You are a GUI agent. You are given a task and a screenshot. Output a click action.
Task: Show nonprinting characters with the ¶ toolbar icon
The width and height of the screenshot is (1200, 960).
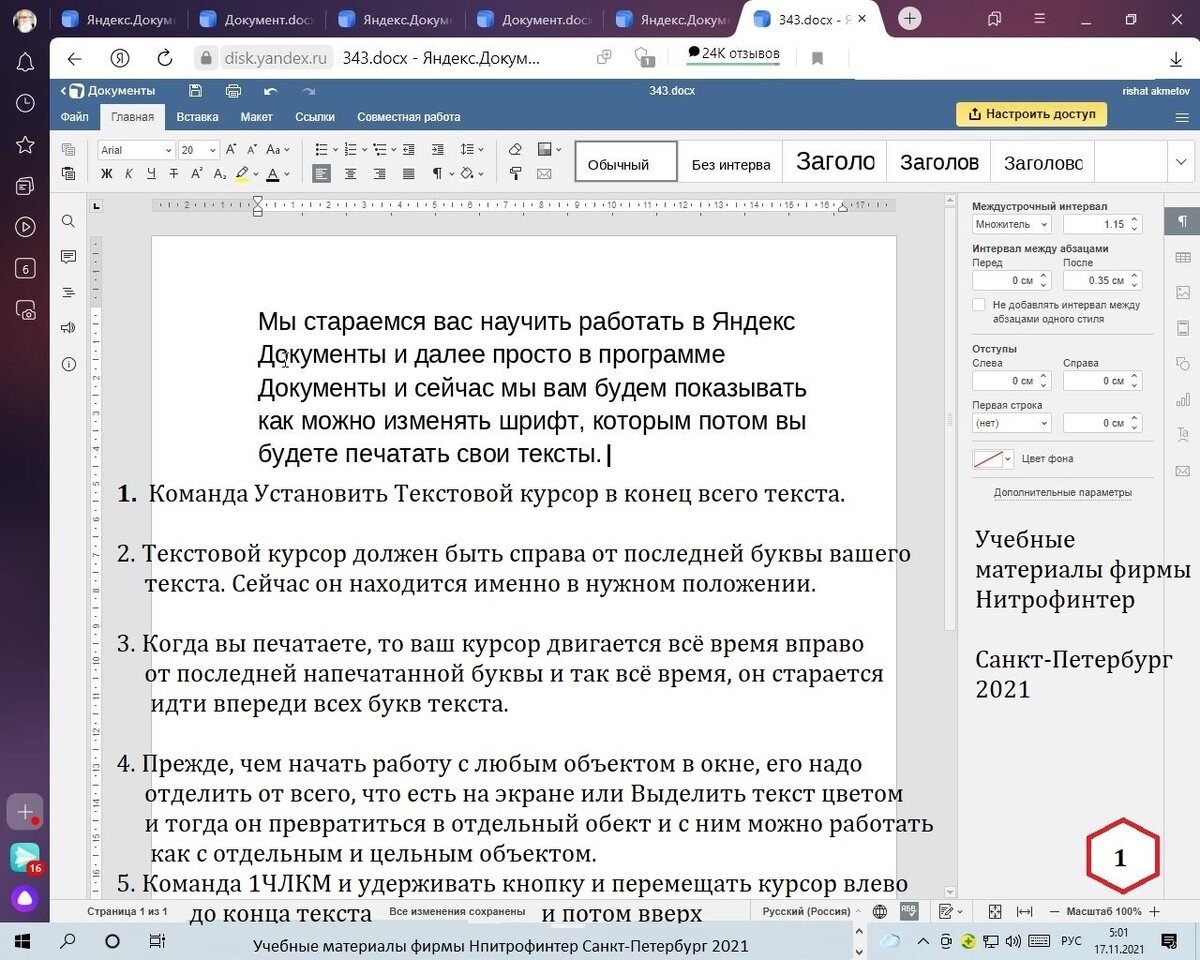tap(435, 174)
